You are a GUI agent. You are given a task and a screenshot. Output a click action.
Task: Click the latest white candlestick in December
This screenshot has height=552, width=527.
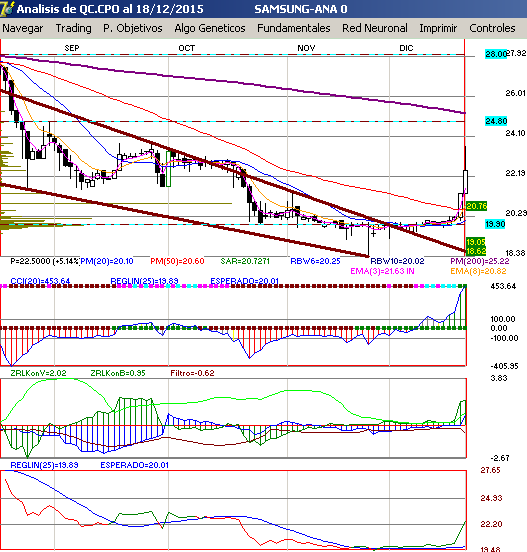pos(465,182)
